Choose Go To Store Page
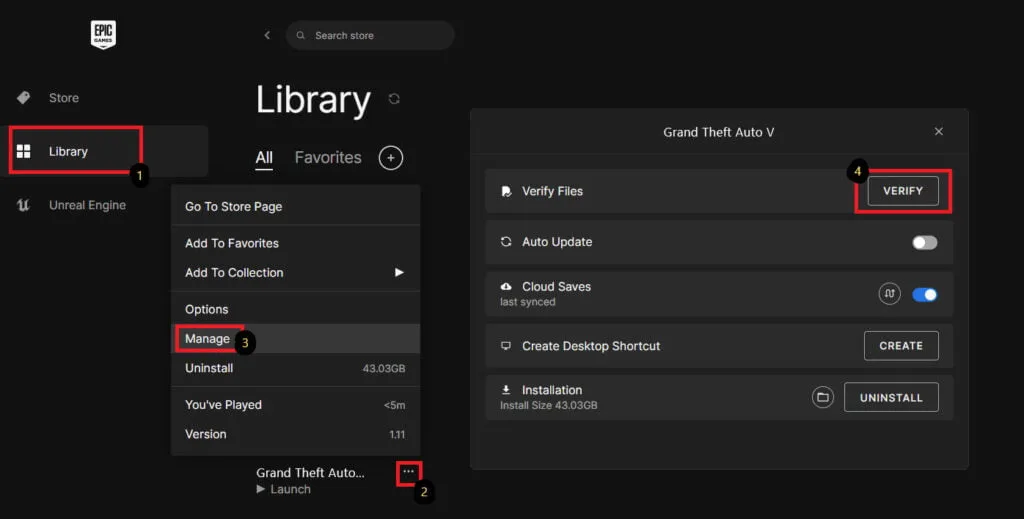Image resolution: width=1024 pixels, height=519 pixels. point(295,206)
